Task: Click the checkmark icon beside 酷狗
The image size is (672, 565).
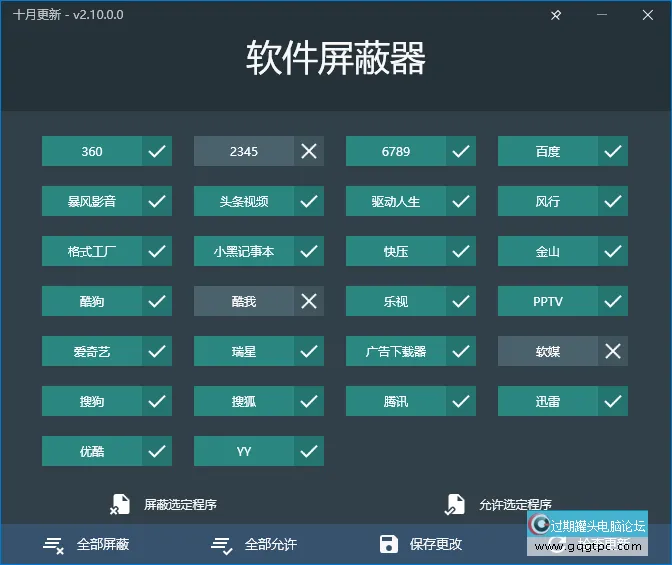Action: tap(157, 301)
